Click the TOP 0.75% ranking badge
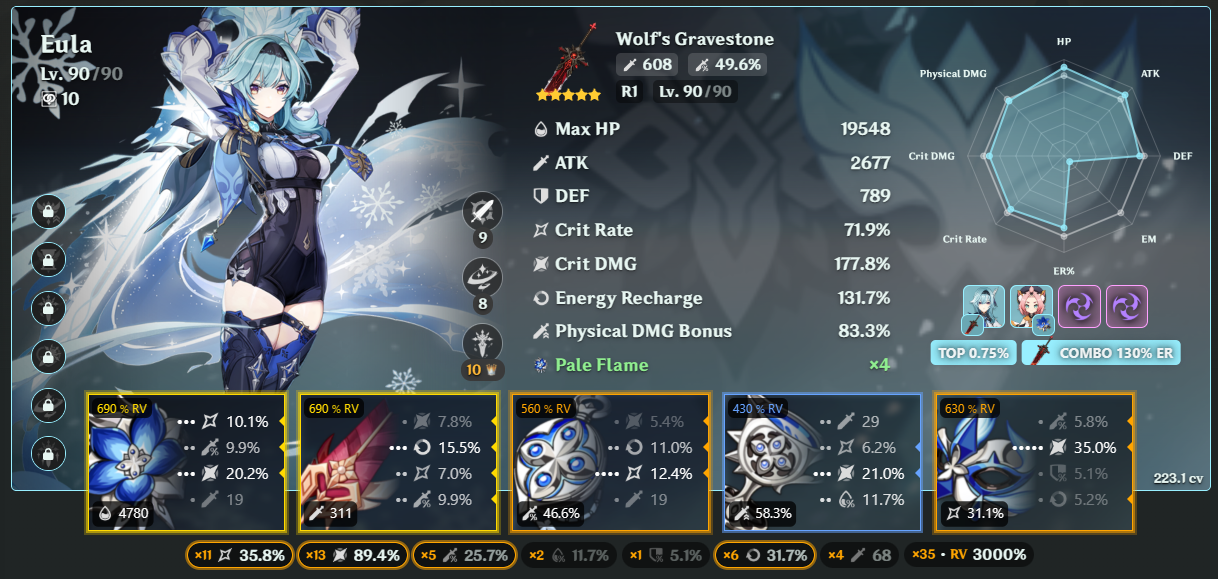 (973, 353)
